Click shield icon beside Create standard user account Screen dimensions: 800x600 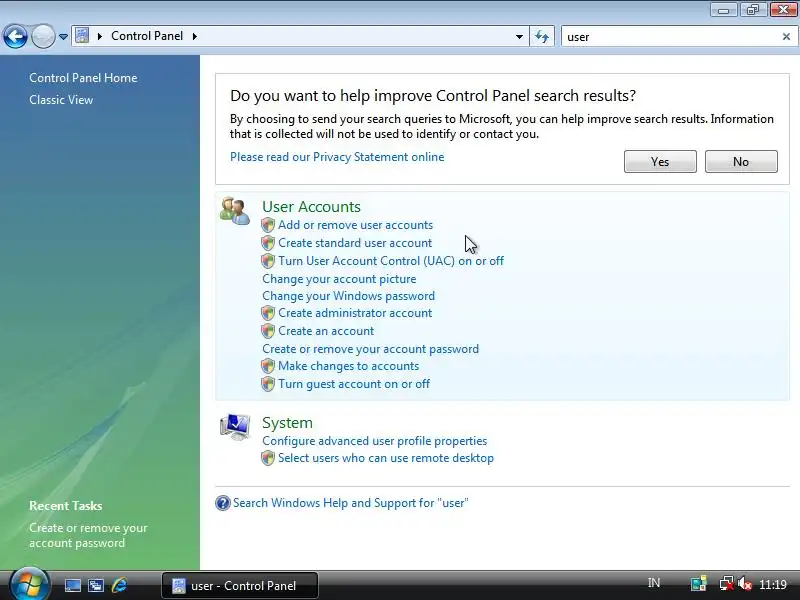point(268,243)
